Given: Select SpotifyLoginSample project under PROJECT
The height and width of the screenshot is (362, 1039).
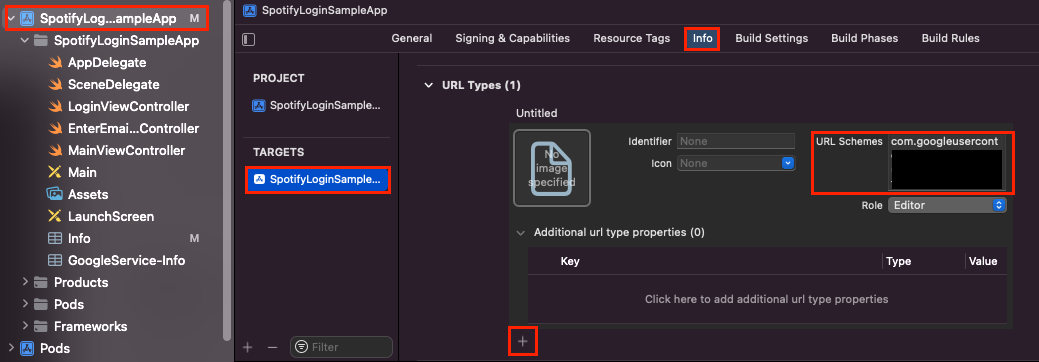Looking at the screenshot, I should [317, 105].
